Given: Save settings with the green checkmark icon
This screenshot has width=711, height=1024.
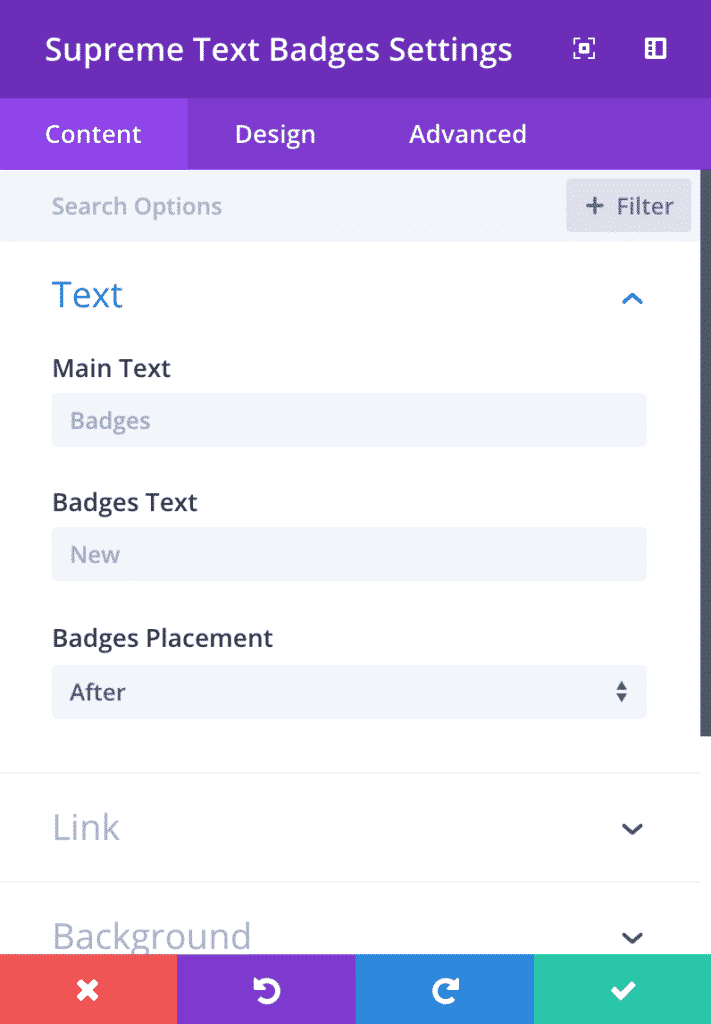Looking at the screenshot, I should (622, 989).
